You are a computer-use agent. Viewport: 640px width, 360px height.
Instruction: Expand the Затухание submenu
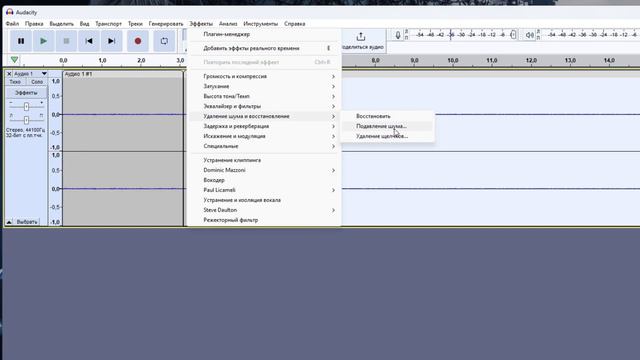pos(264,87)
